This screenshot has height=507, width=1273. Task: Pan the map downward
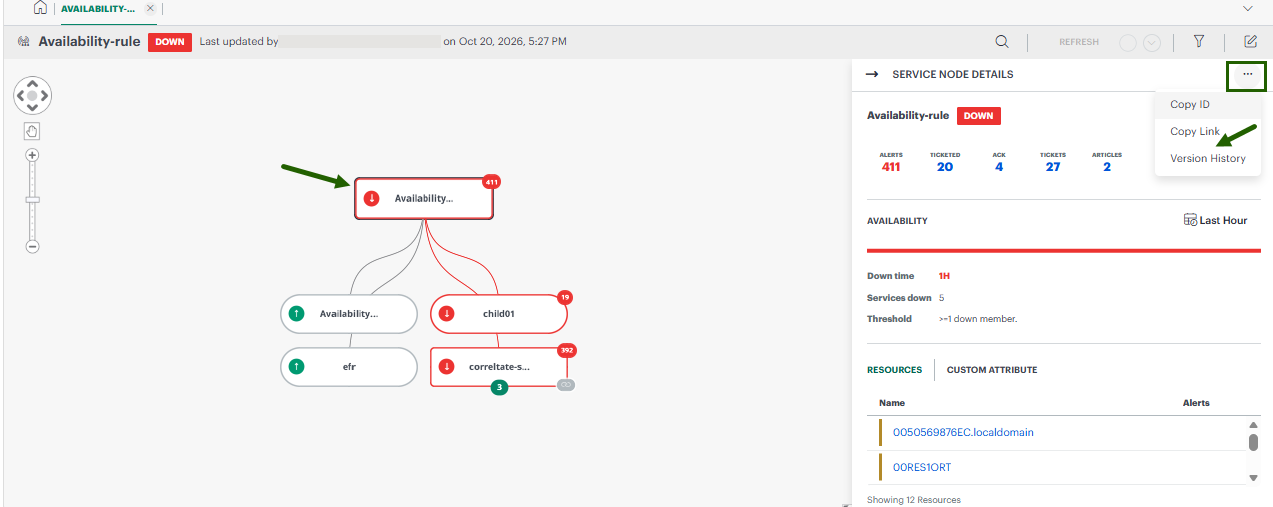point(32,107)
